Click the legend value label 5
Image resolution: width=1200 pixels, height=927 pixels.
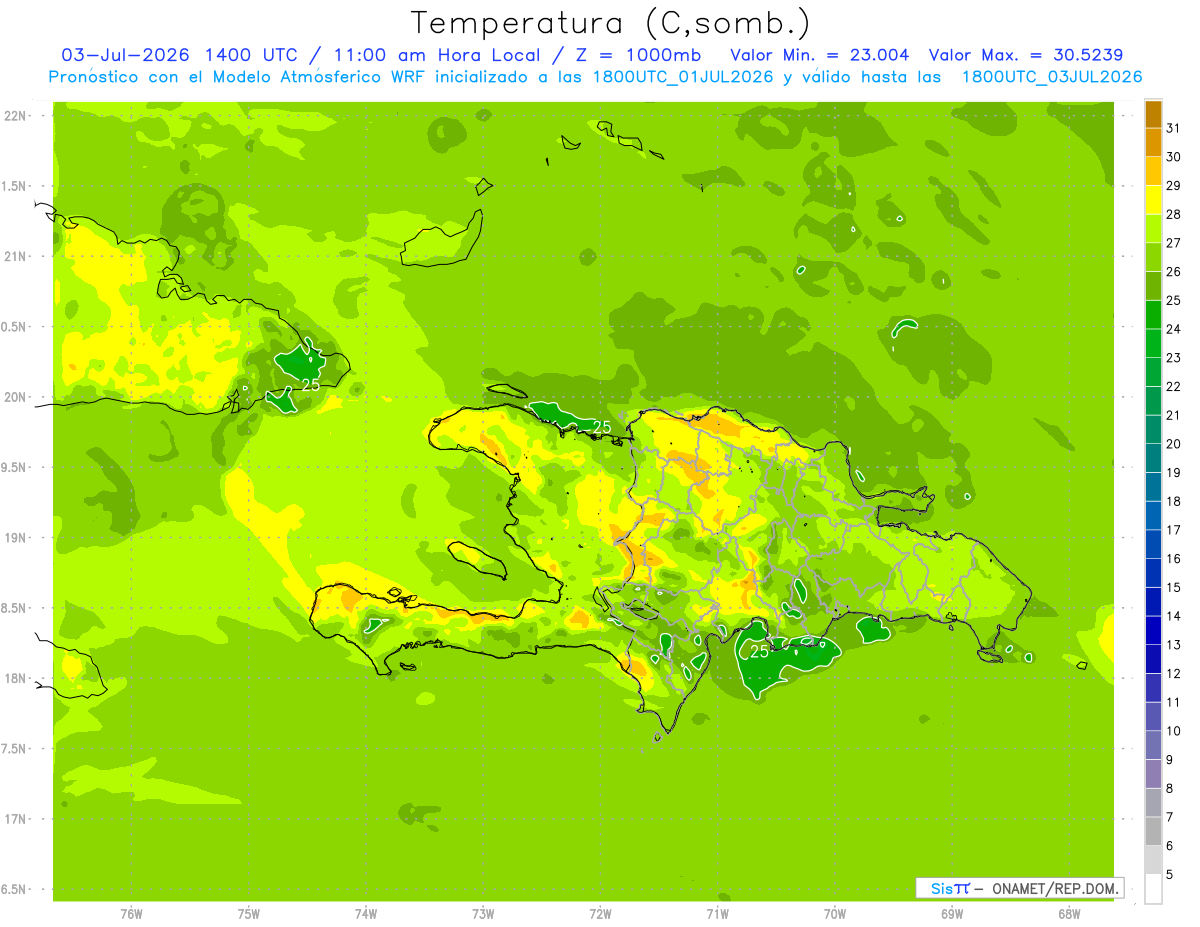pyautogui.click(x=1170, y=875)
